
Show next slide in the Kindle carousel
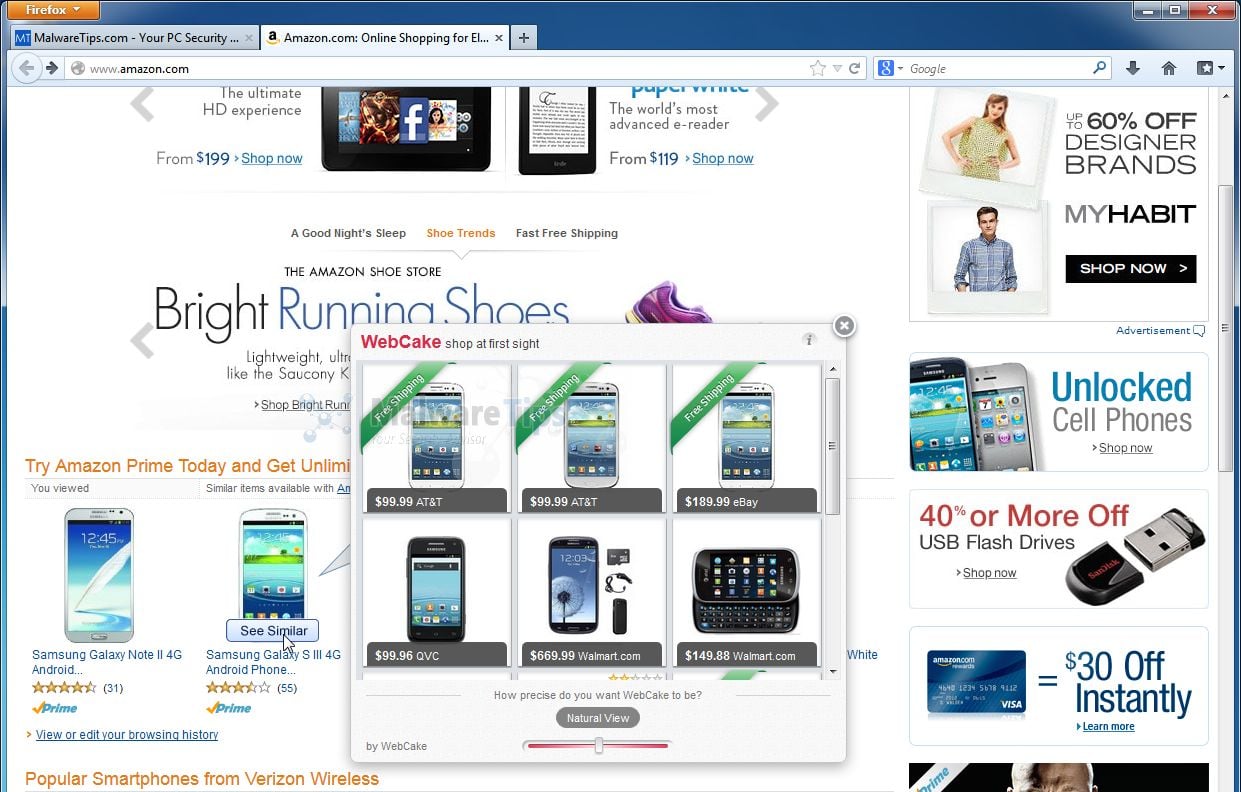coord(766,103)
